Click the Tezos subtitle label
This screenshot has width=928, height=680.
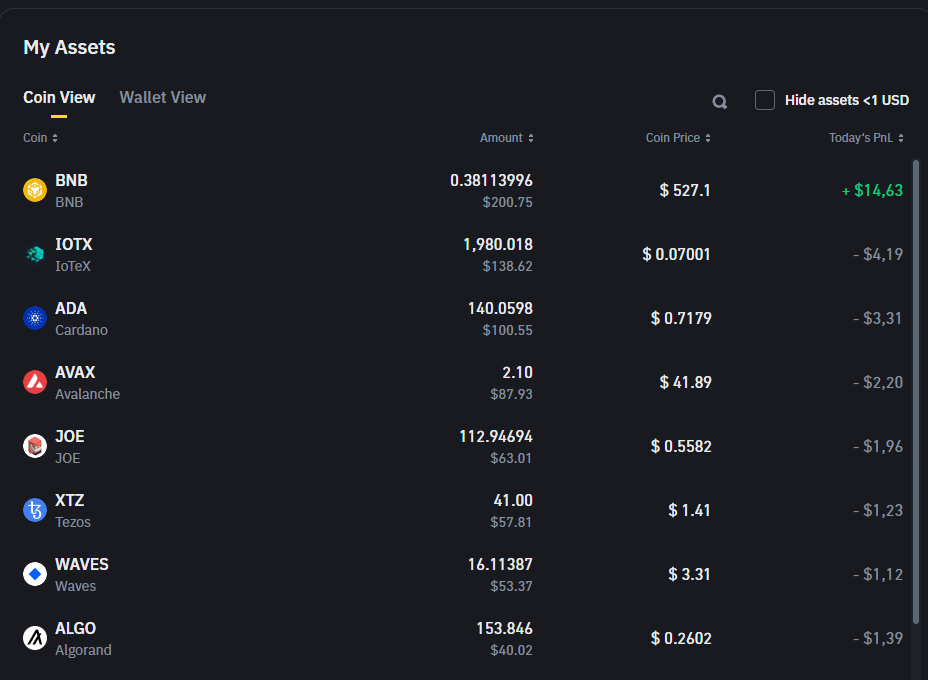point(73,522)
